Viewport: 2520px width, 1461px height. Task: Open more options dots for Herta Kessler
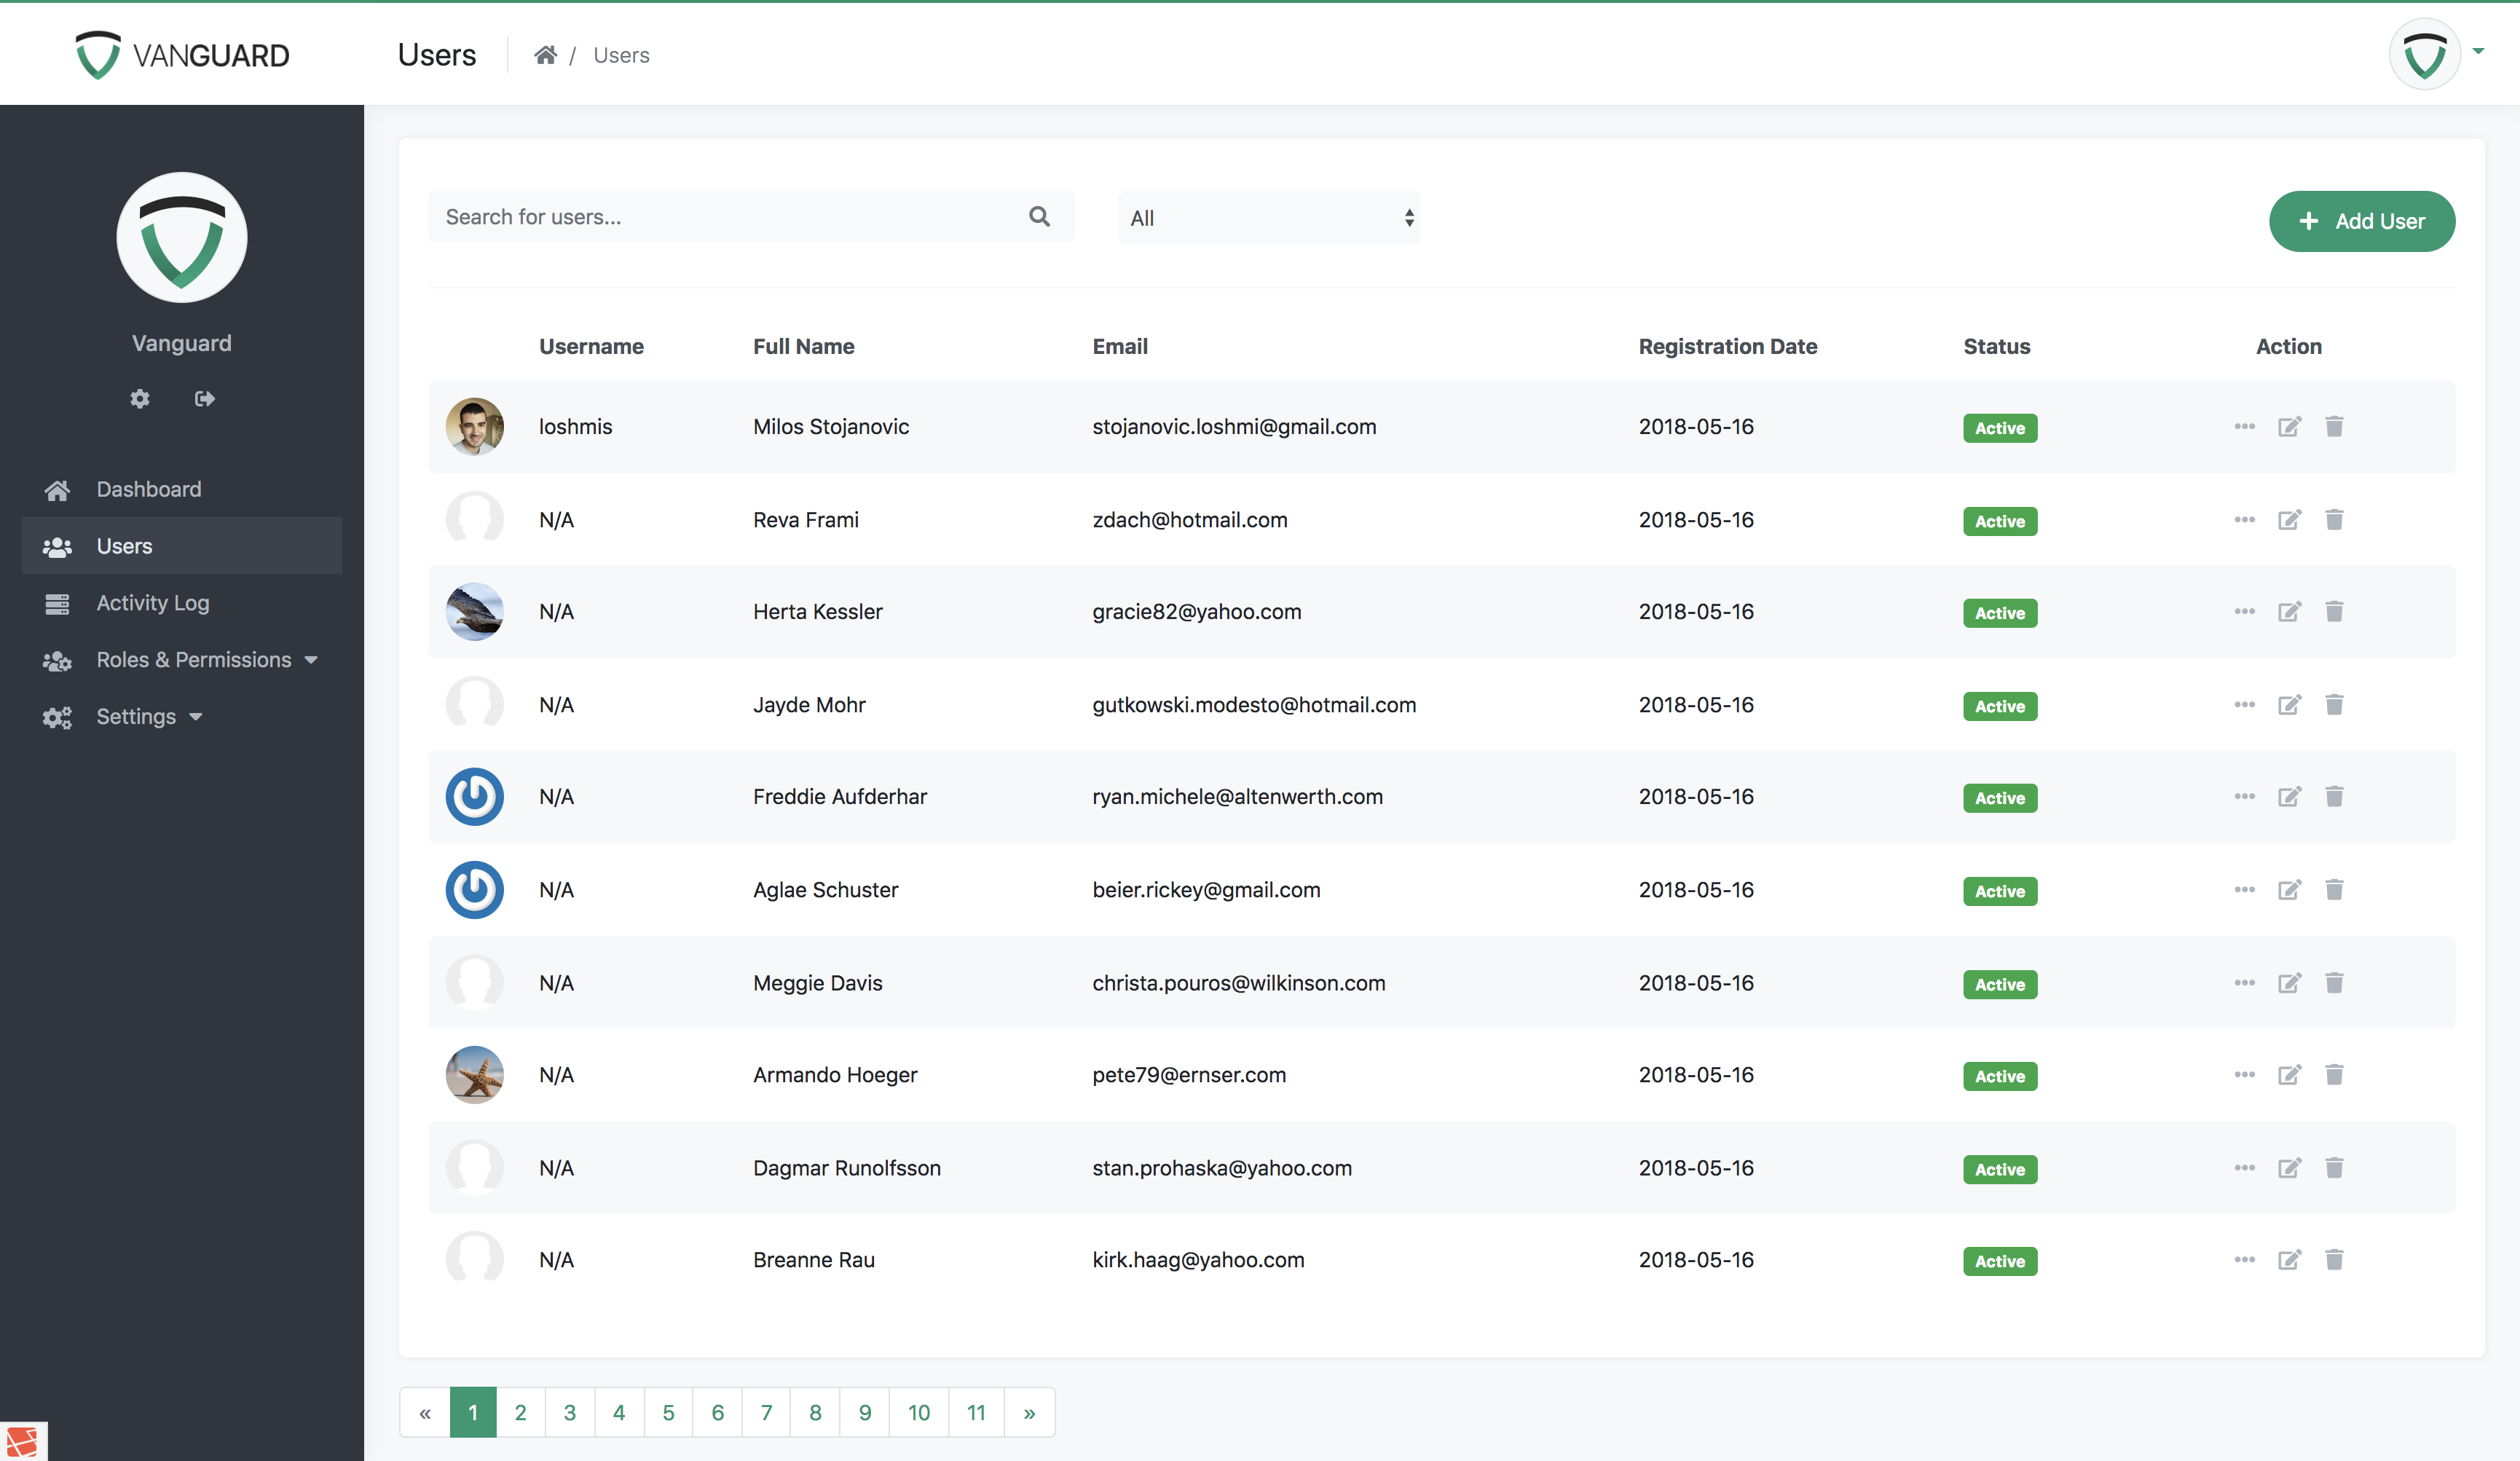click(x=2244, y=611)
